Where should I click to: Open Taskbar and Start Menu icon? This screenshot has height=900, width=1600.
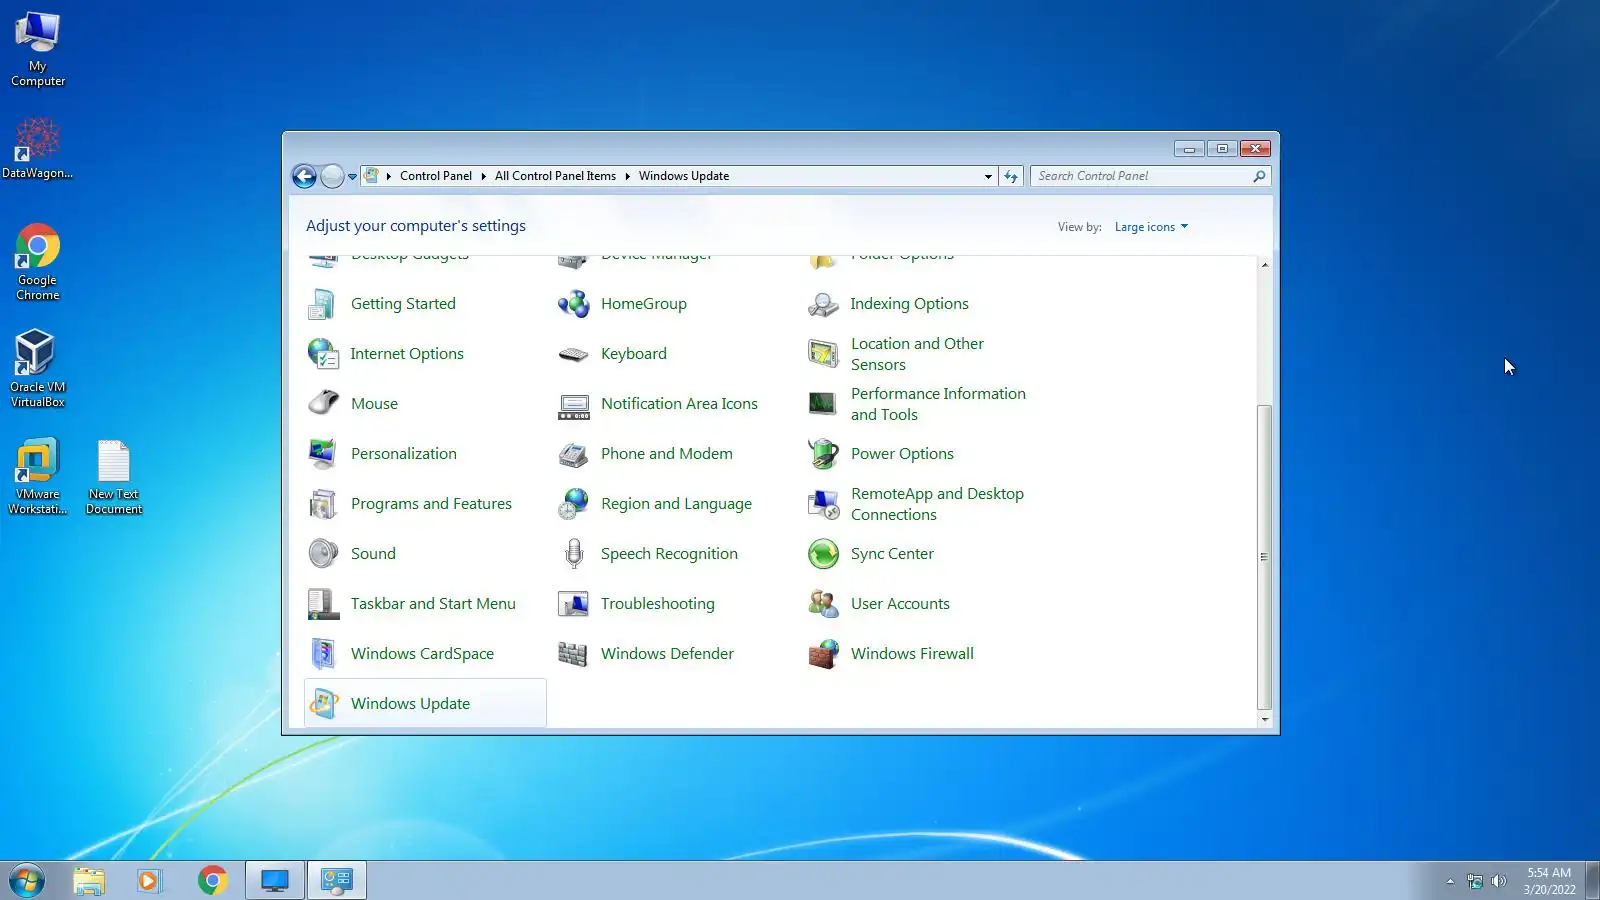322,604
